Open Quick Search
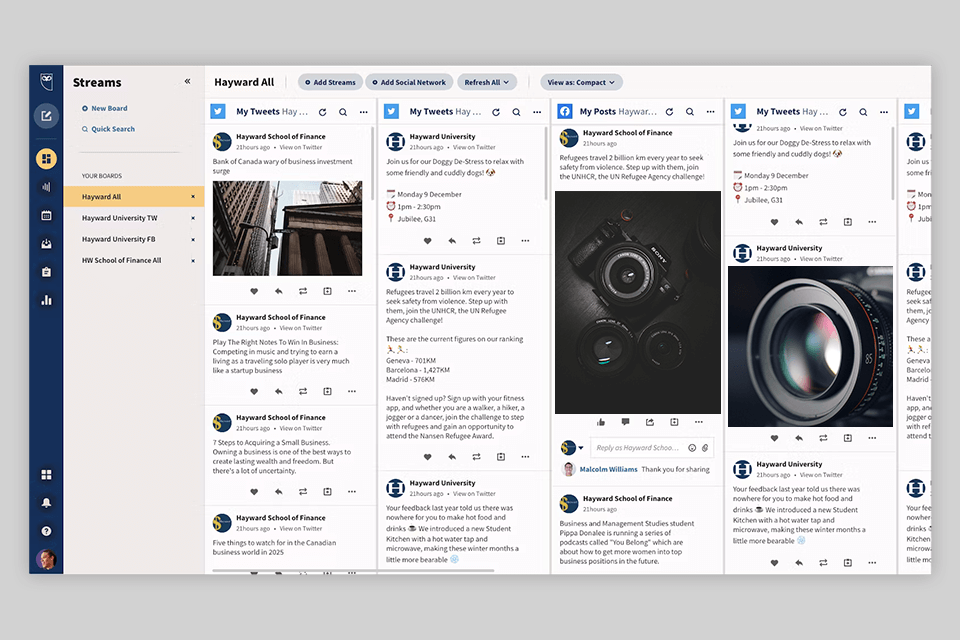Screen dimensions: 960x640 pos(108,129)
